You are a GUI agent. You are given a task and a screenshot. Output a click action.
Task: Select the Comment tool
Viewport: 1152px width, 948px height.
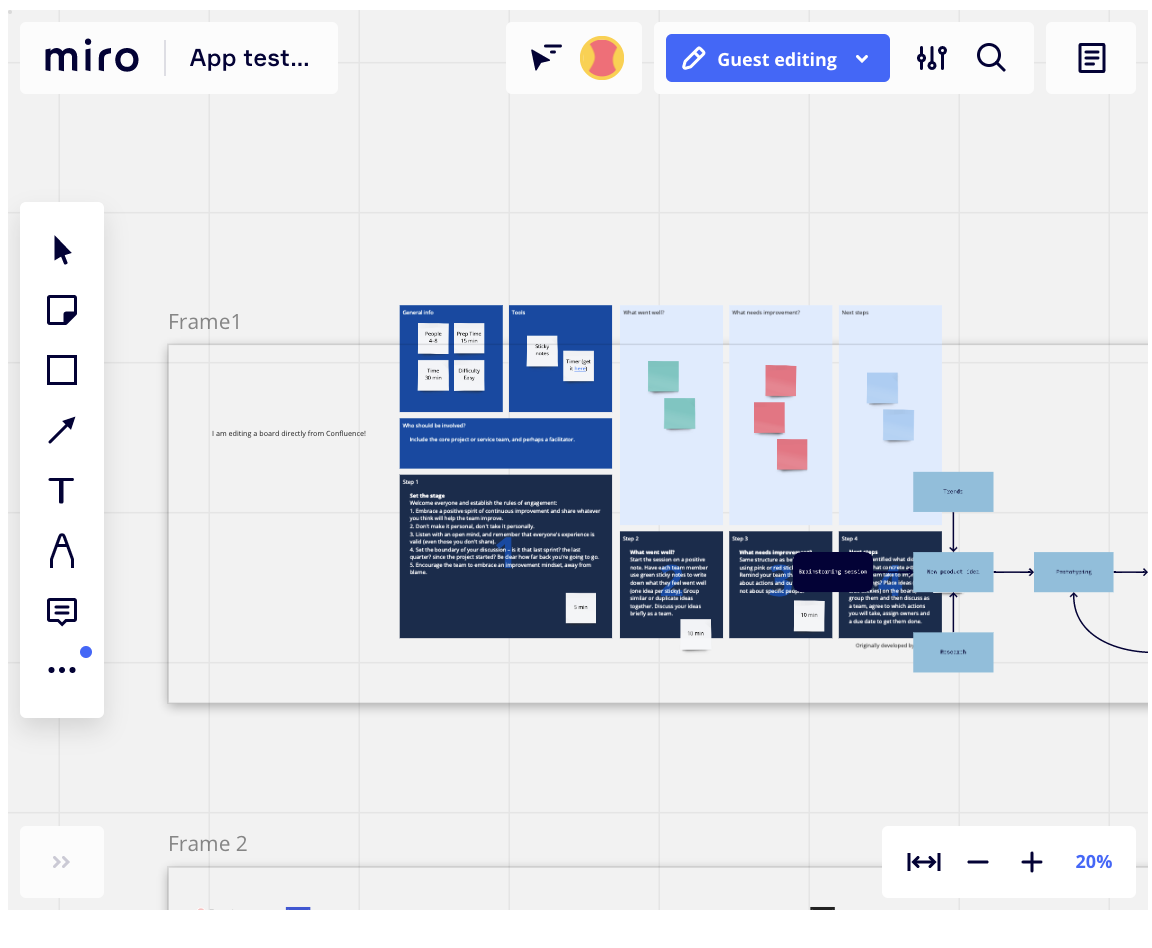tap(62, 611)
